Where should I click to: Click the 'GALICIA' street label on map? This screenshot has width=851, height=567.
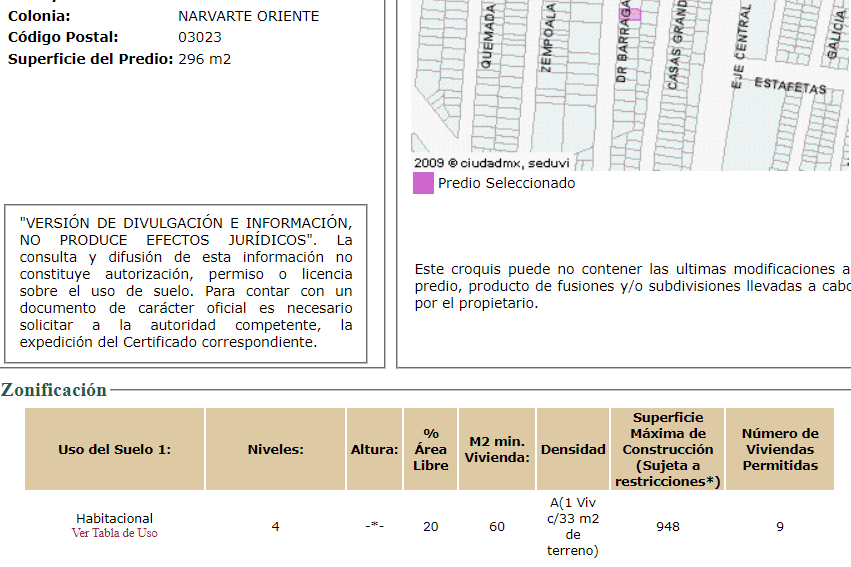[x=836, y=34]
